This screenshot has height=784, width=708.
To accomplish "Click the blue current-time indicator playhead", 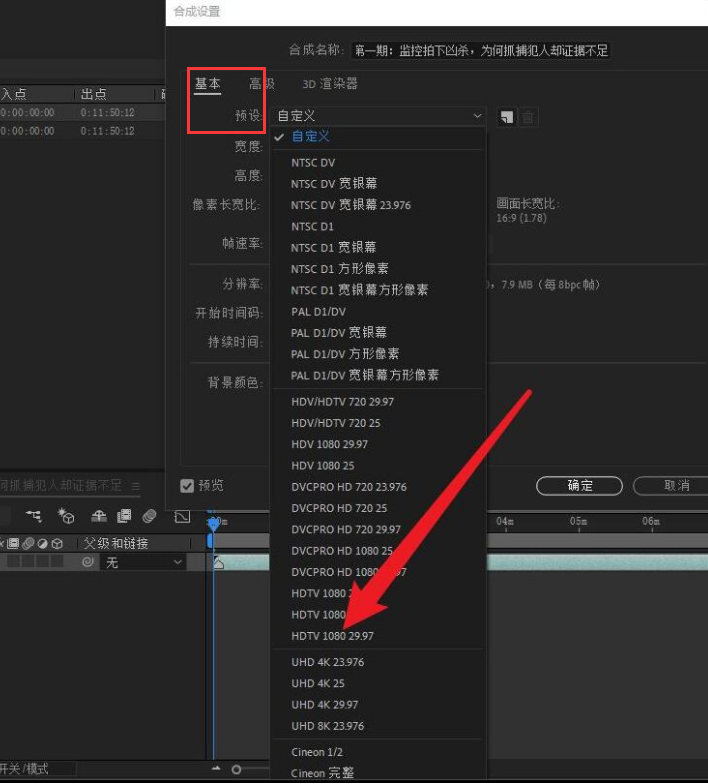I will [214, 524].
